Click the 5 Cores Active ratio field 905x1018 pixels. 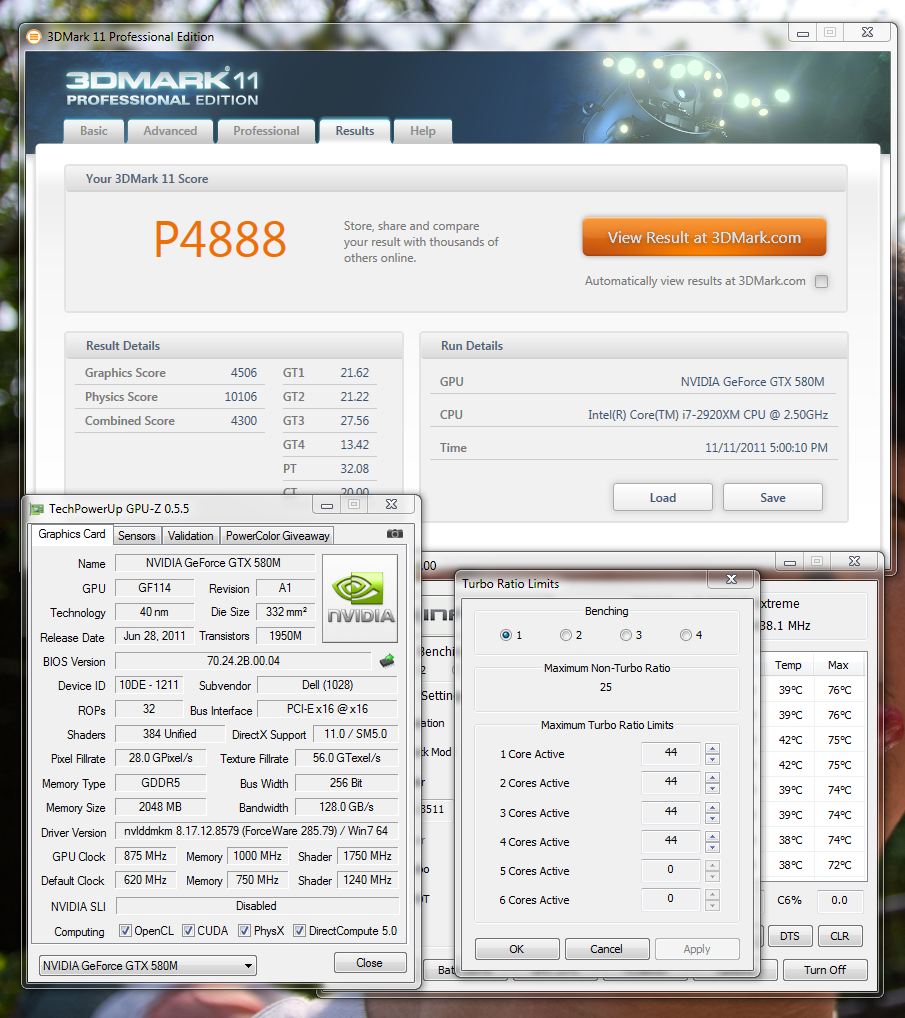click(671, 870)
